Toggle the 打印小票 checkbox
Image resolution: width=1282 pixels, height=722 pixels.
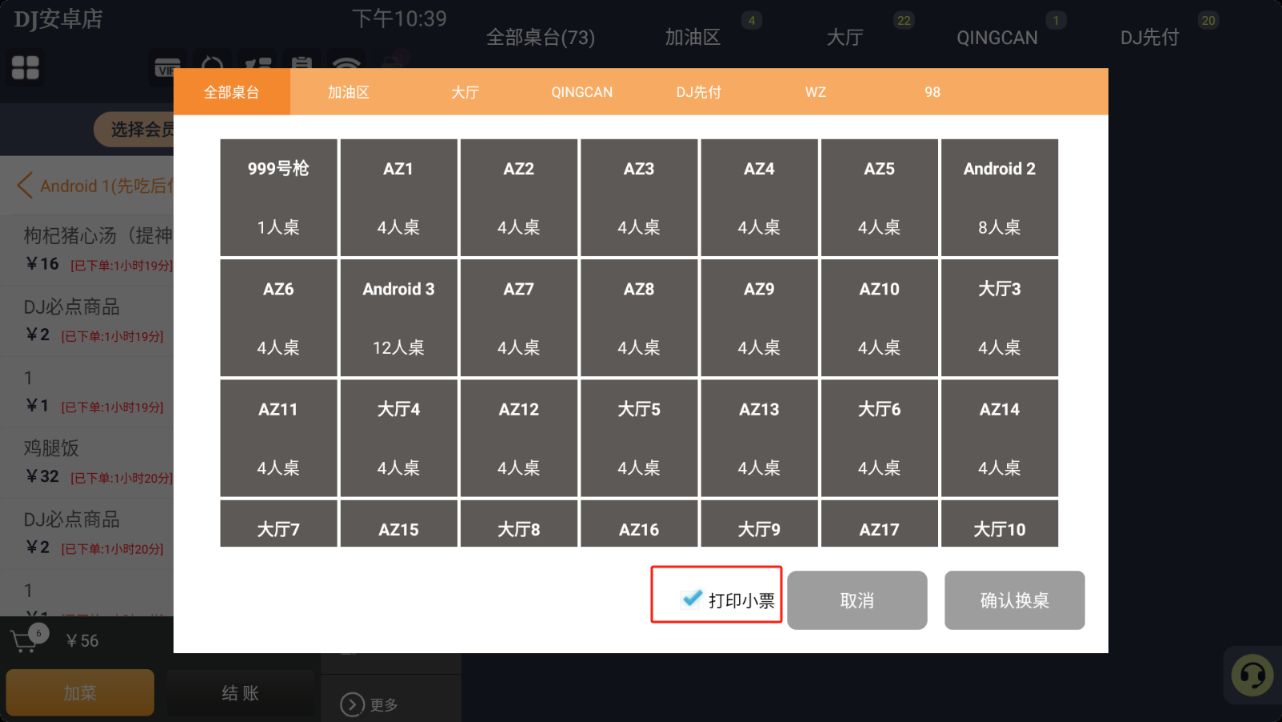(x=691, y=598)
